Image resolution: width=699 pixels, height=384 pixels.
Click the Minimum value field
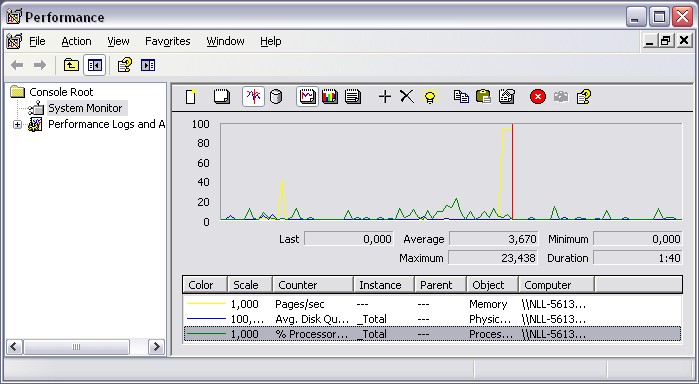pyautogui.click(x=637, y=239)
